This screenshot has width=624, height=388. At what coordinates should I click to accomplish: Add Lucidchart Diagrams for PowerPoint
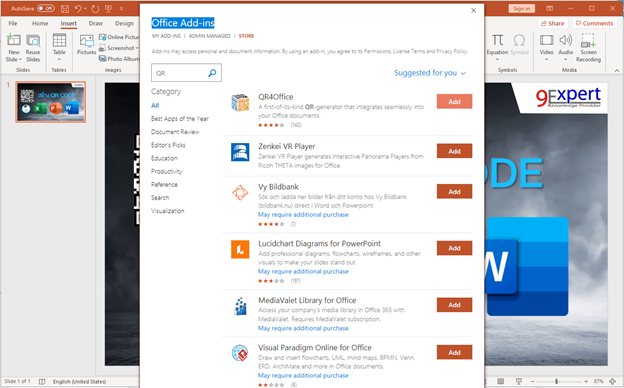coord(454,248)
